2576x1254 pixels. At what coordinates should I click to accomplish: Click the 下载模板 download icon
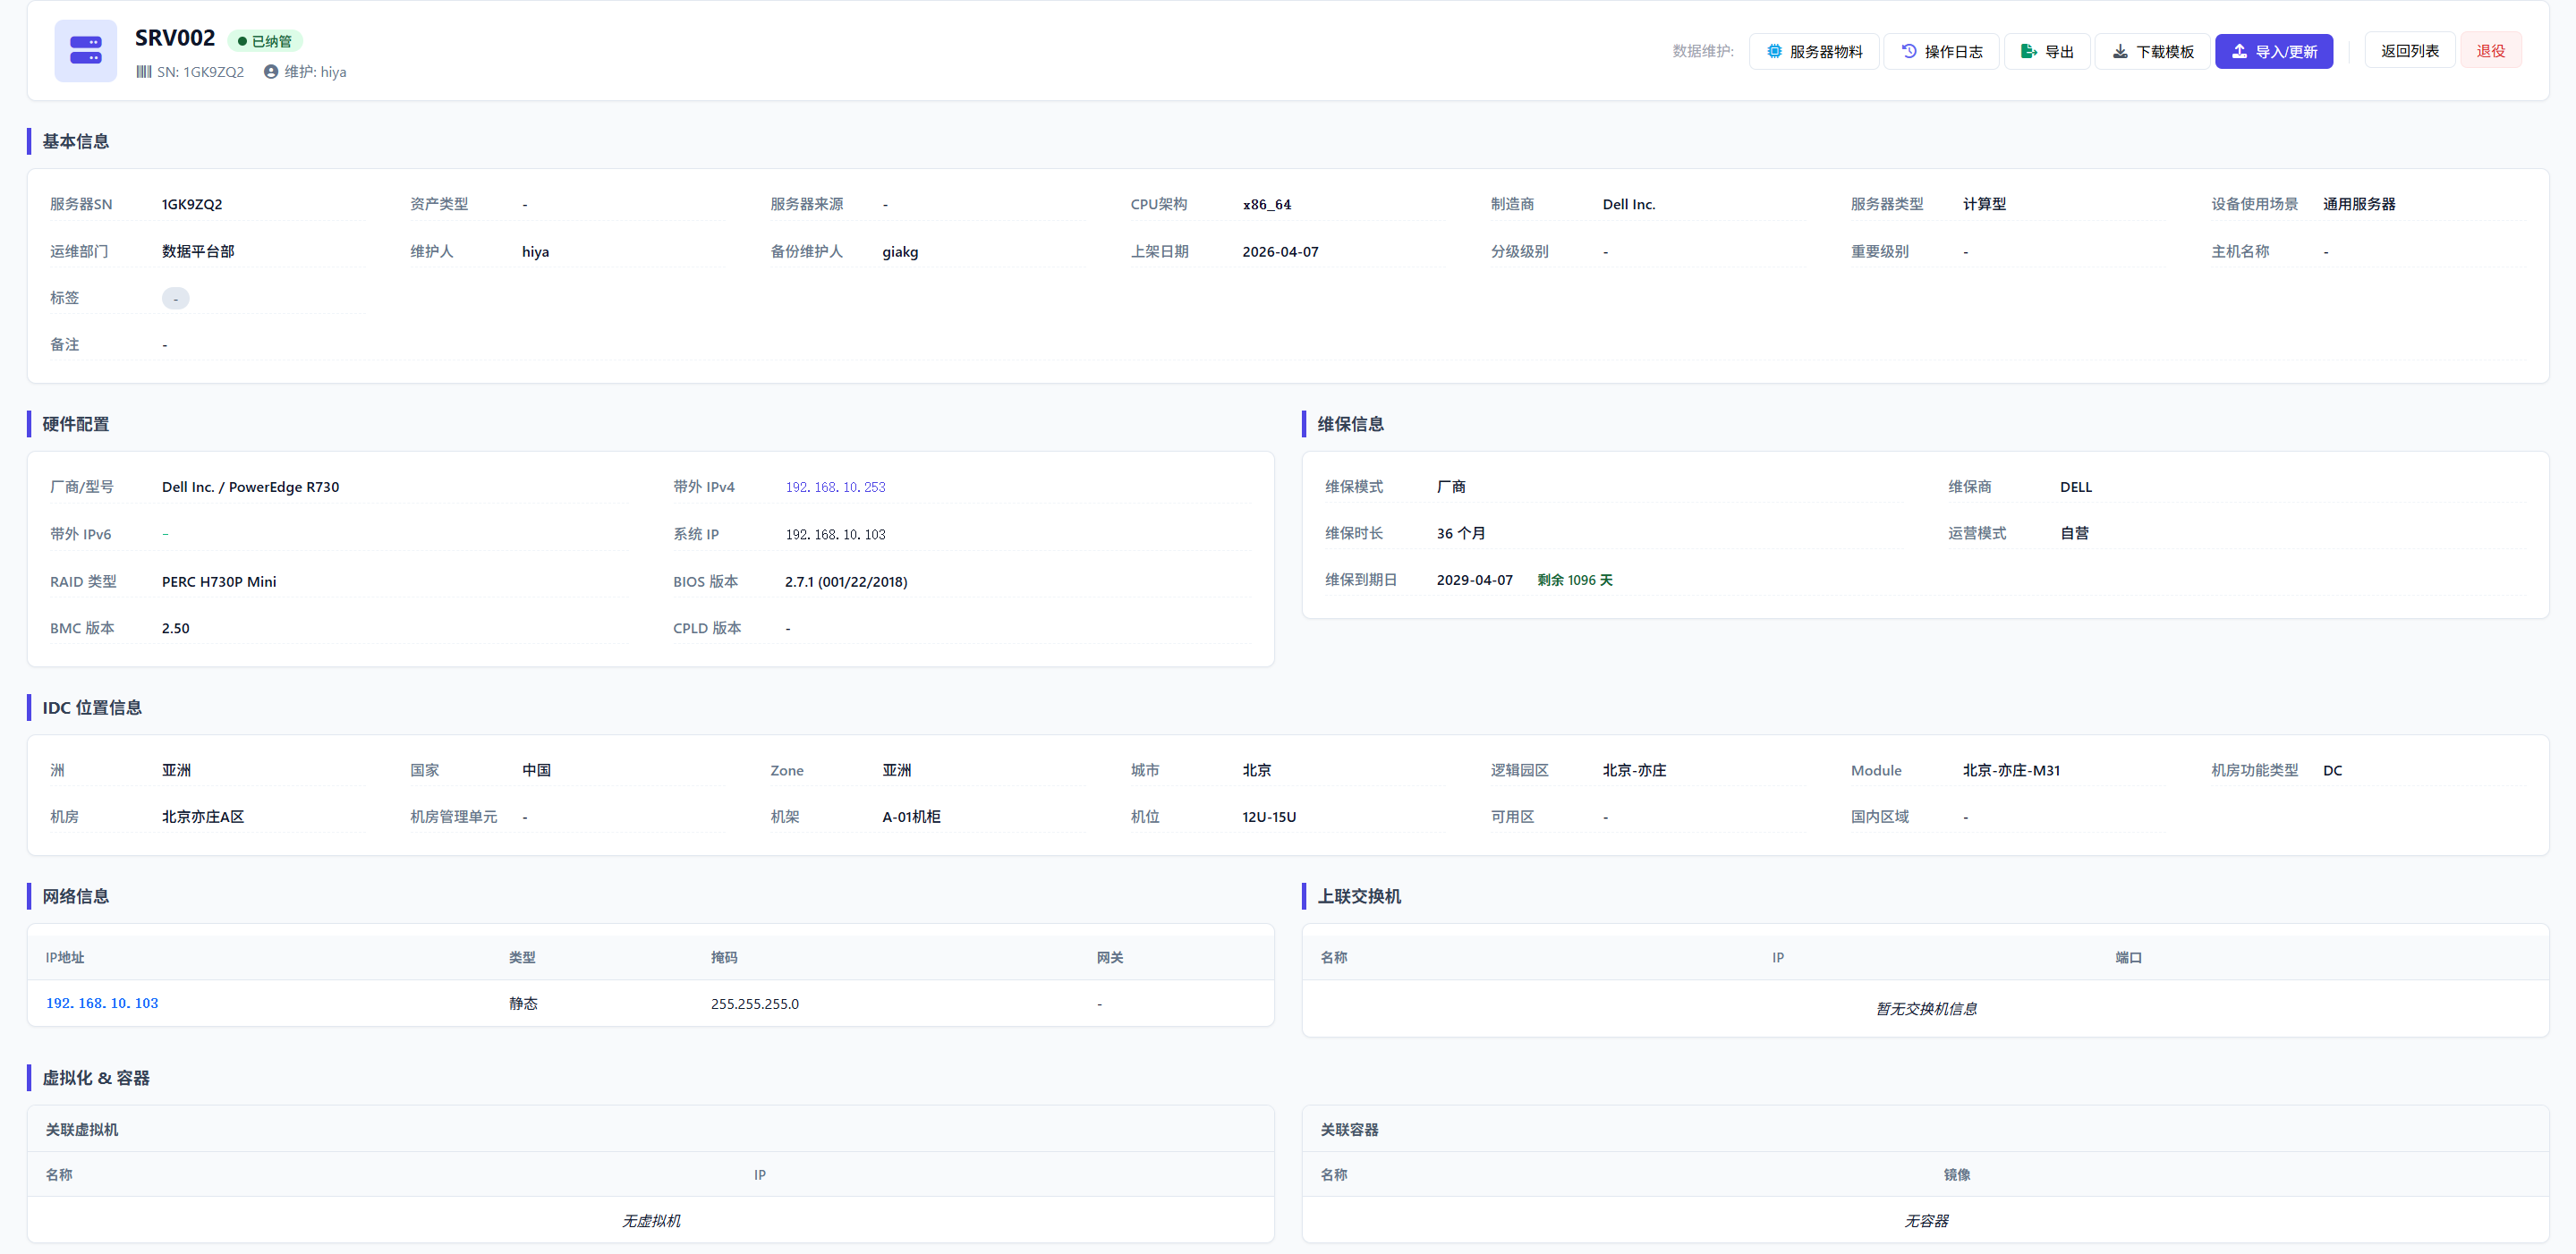(2119, 51)
